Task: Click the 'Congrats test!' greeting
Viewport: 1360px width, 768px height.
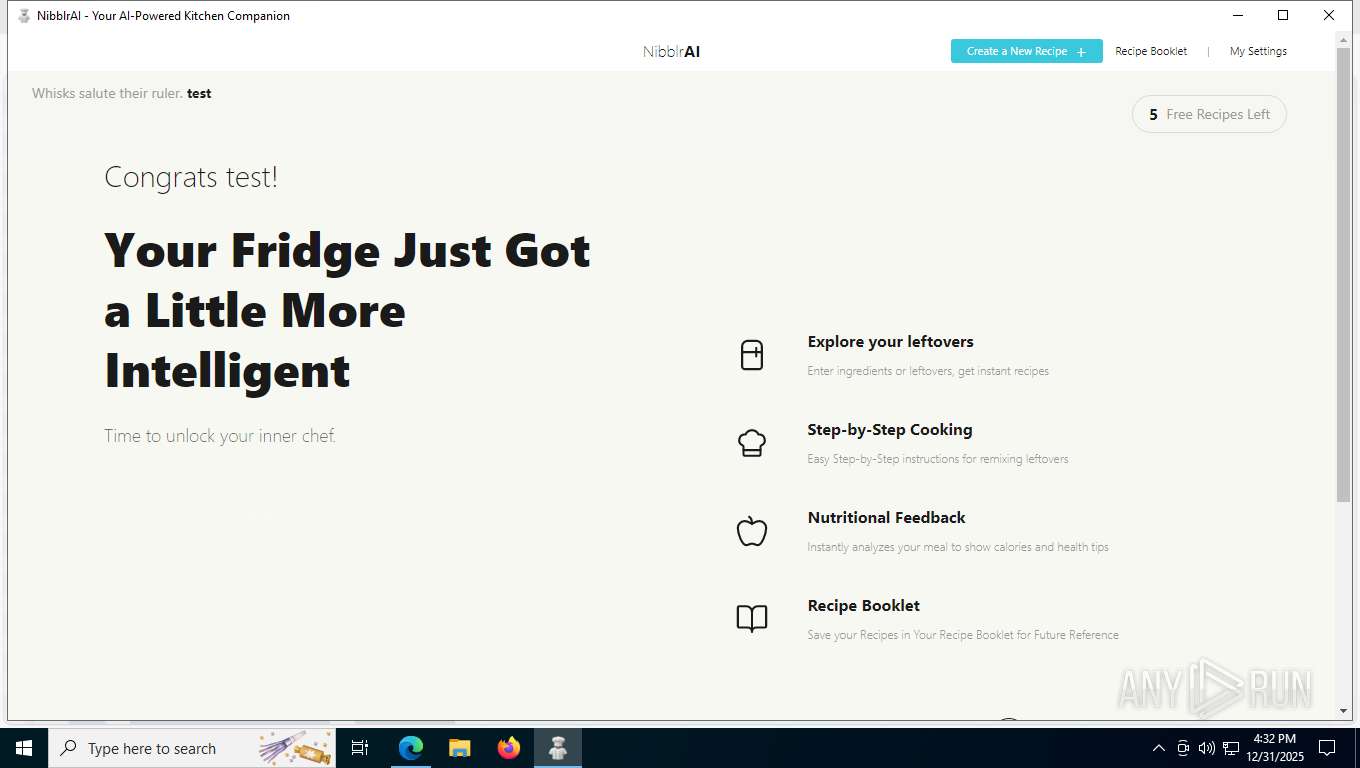Action: click(x=191, y=178)
